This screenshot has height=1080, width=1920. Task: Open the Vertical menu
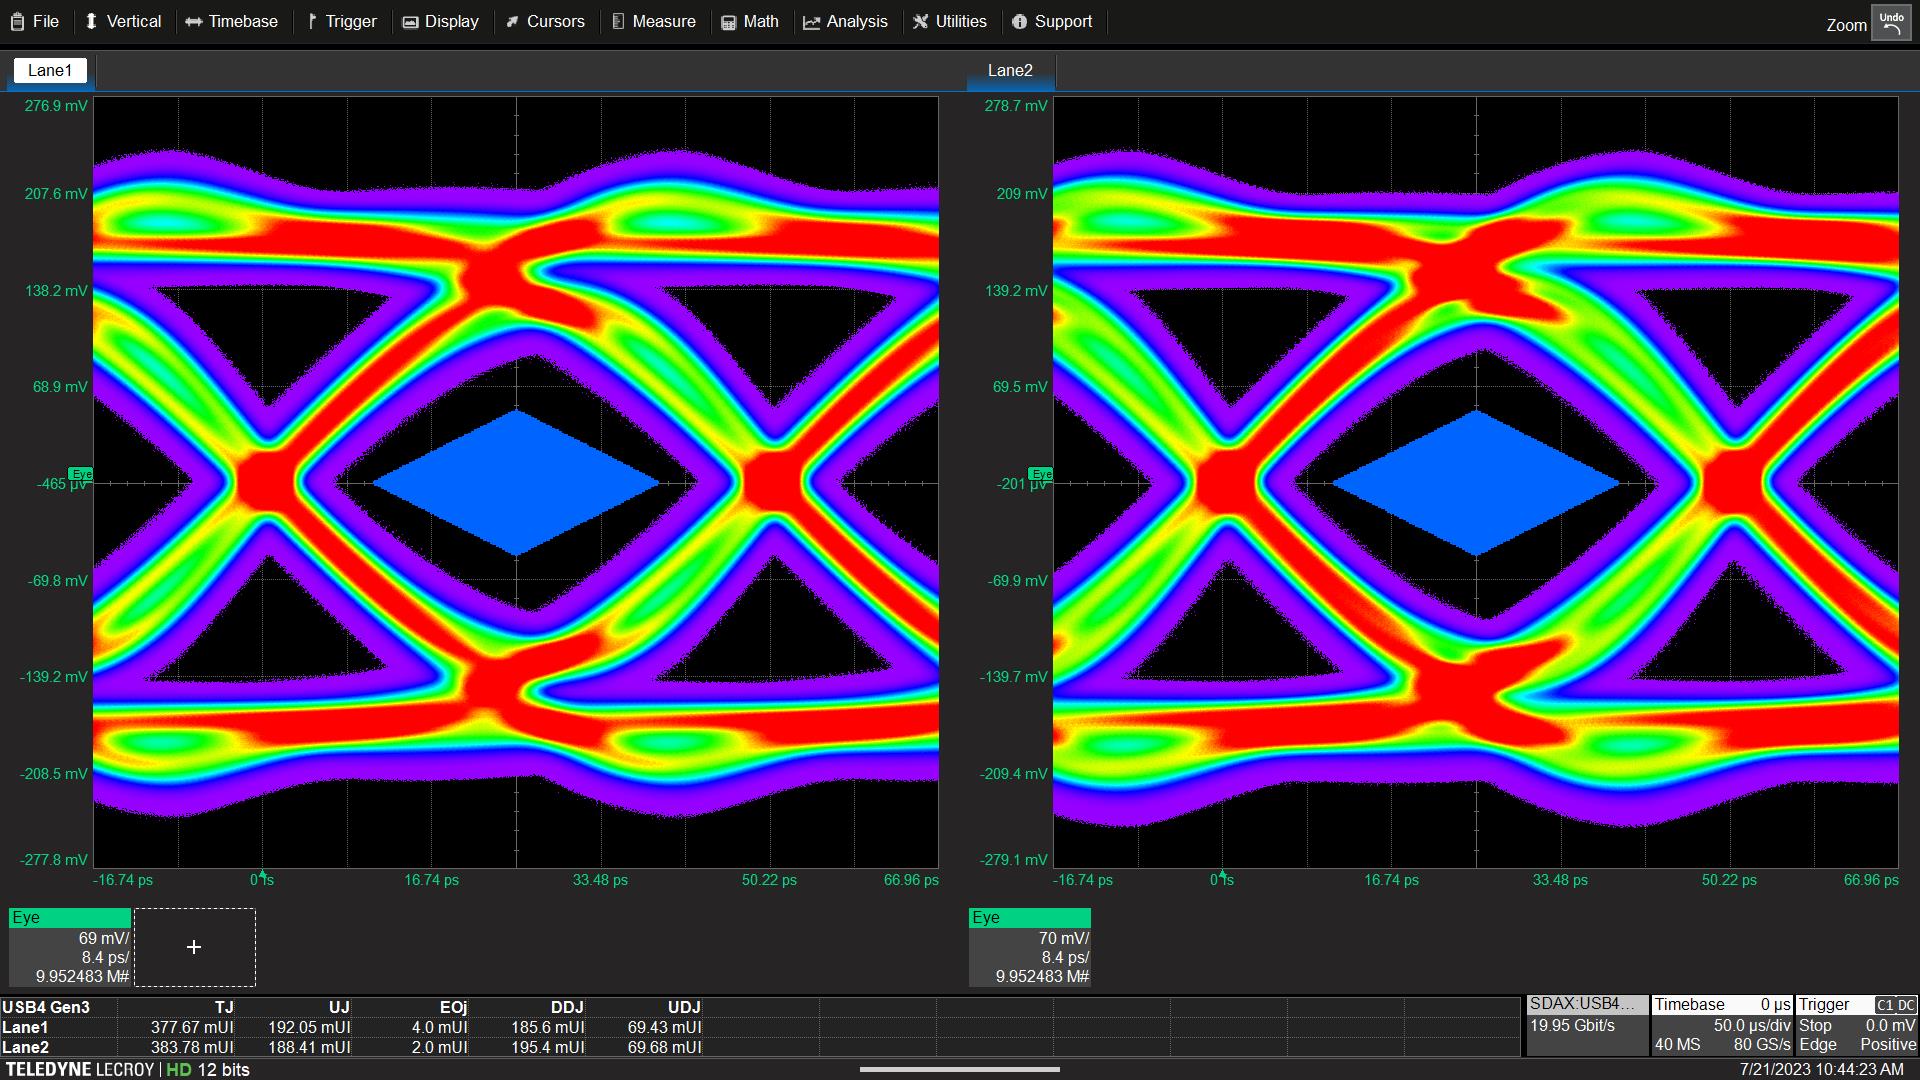[122, 21]
